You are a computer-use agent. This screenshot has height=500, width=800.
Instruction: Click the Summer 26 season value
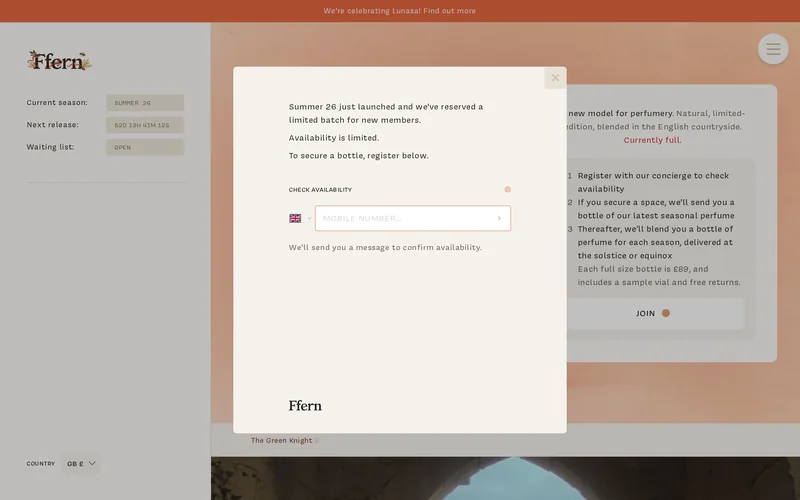coord(145,103)
